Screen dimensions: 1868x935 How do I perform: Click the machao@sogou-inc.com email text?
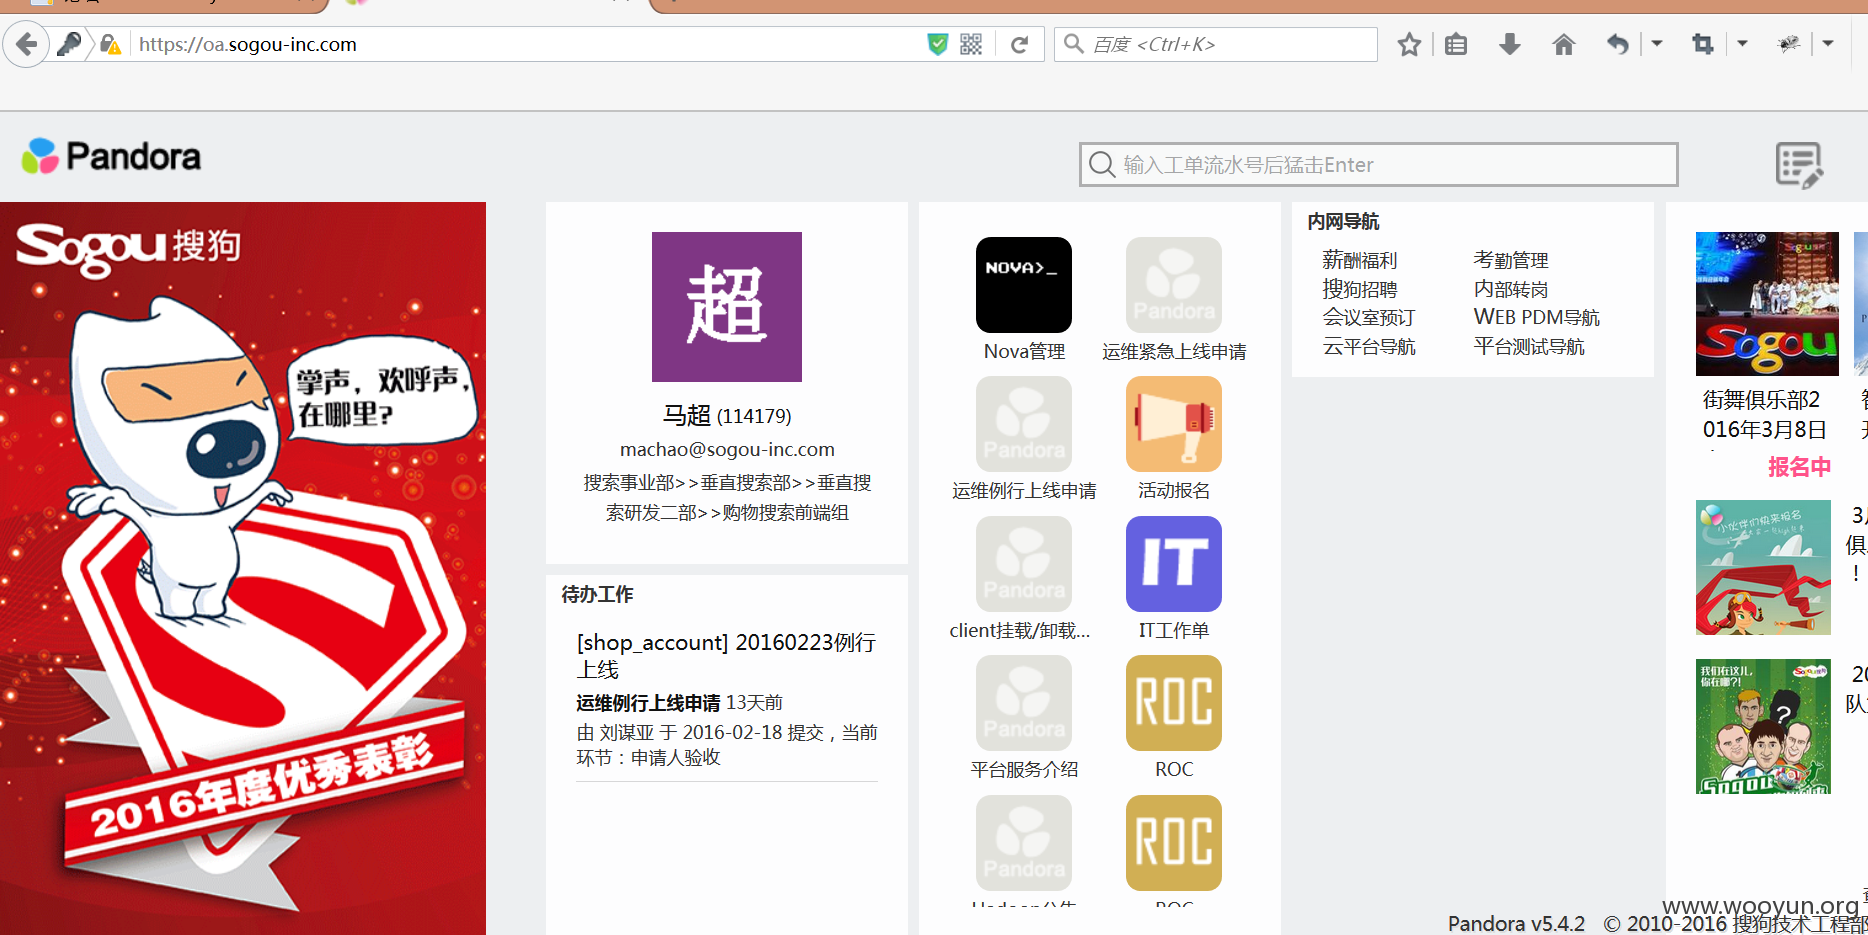[x=727, y=450]
